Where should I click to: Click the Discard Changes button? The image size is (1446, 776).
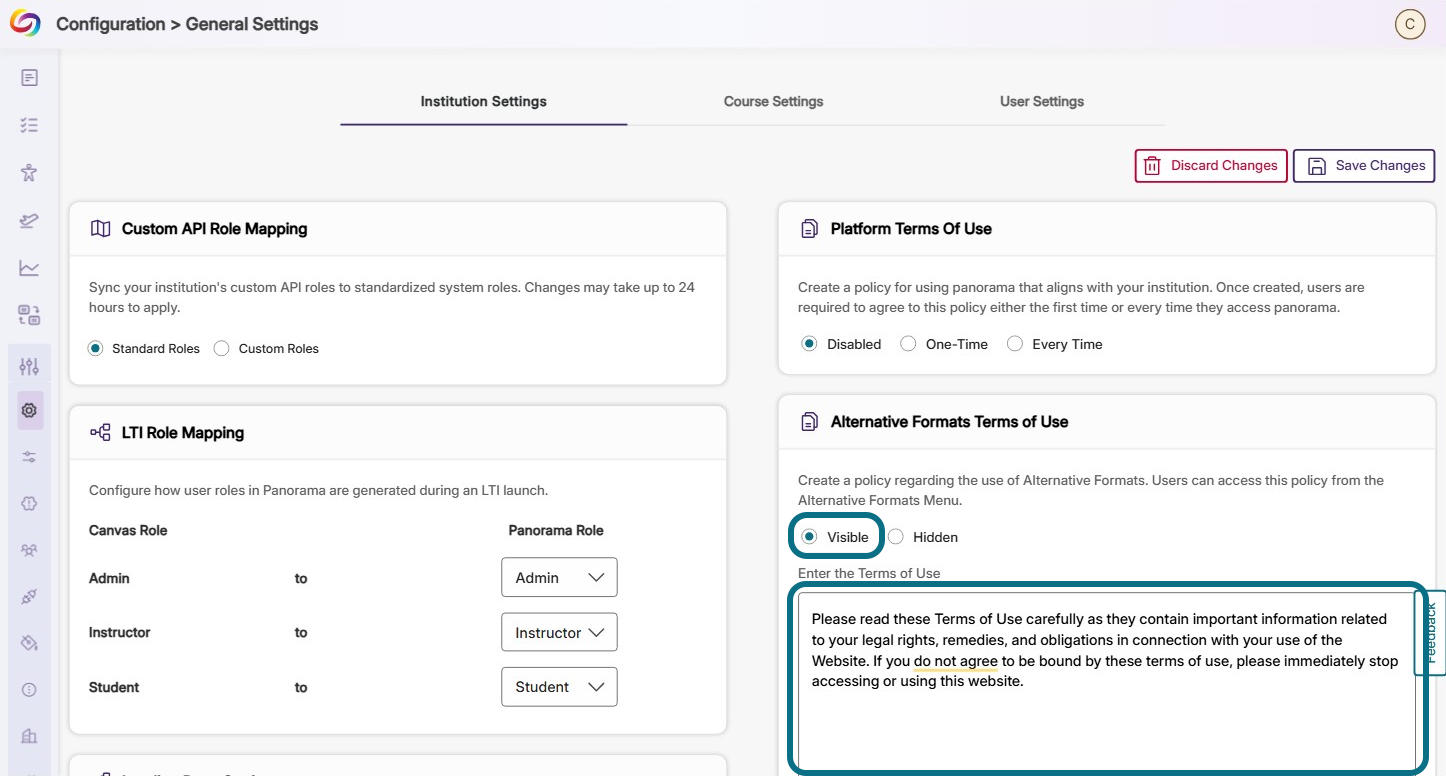click(x=1211, y=166)
